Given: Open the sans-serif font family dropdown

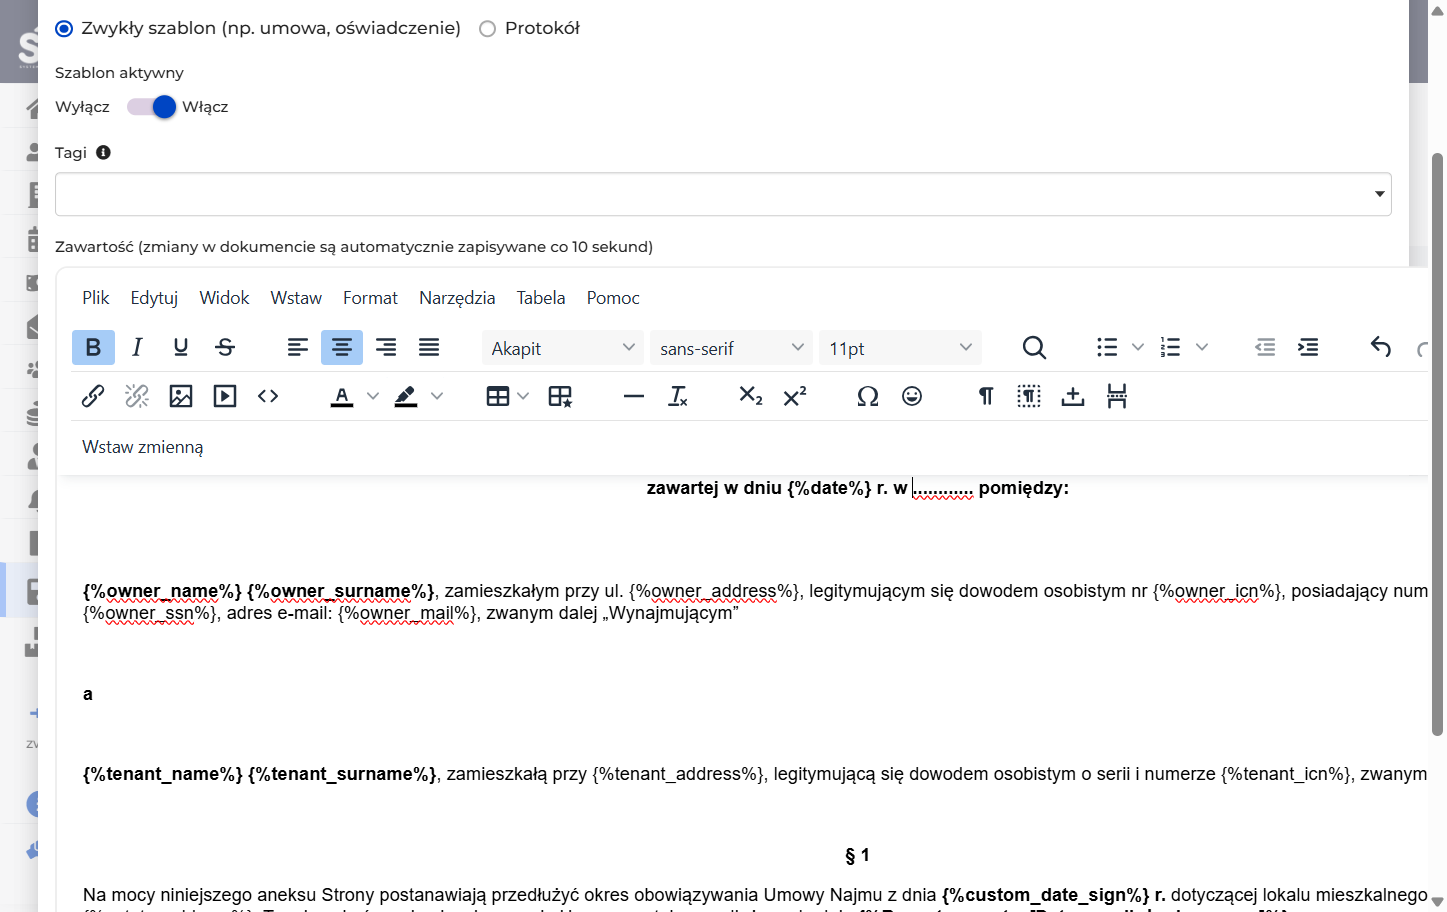Looking at the screenshot, I should [731, 348].
